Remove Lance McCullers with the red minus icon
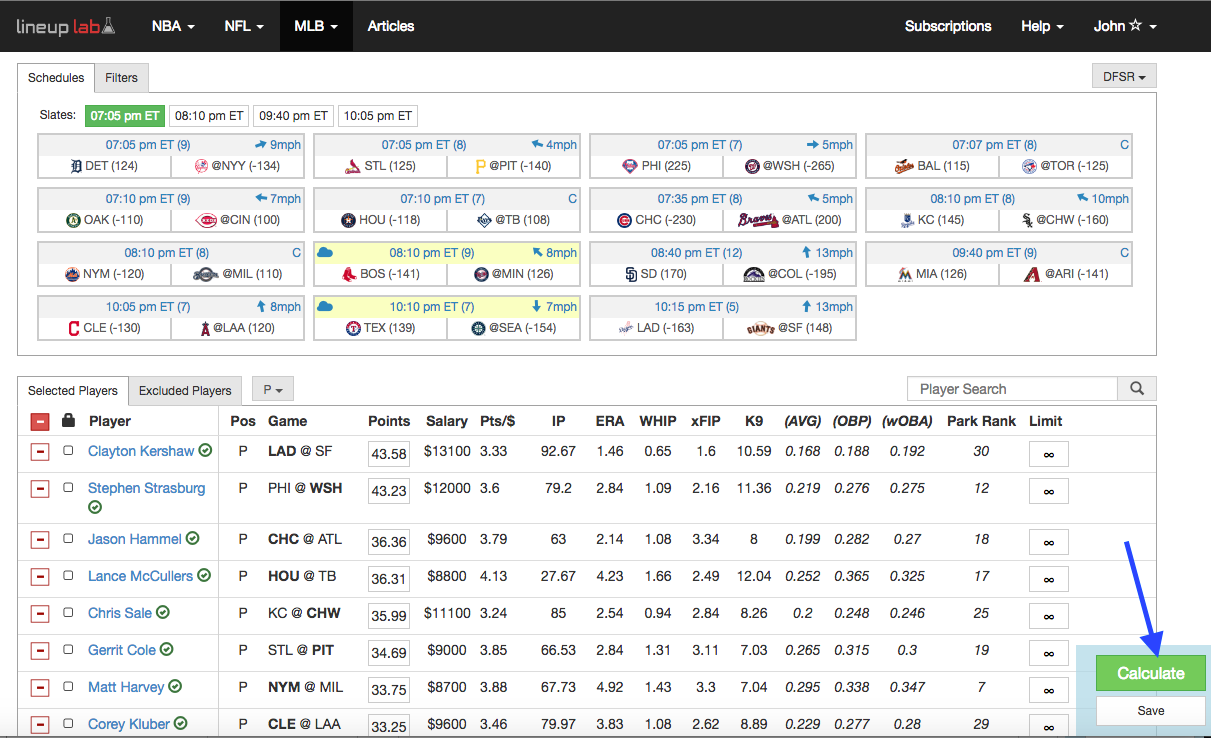The image size is (1211, 738). [x=39, y=577]
